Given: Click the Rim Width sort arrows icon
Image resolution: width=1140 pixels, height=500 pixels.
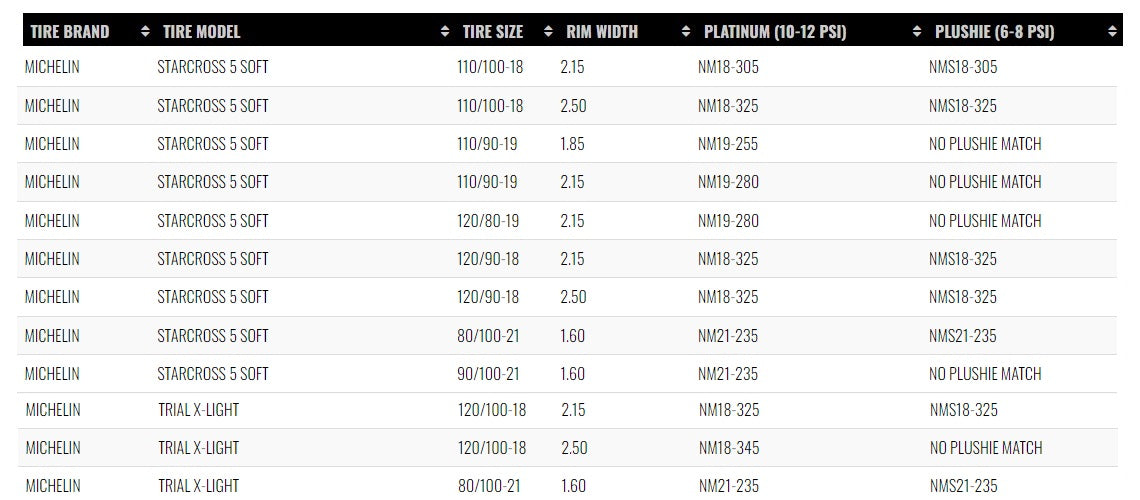Looking at the screenshot, I should coord(686,32).
